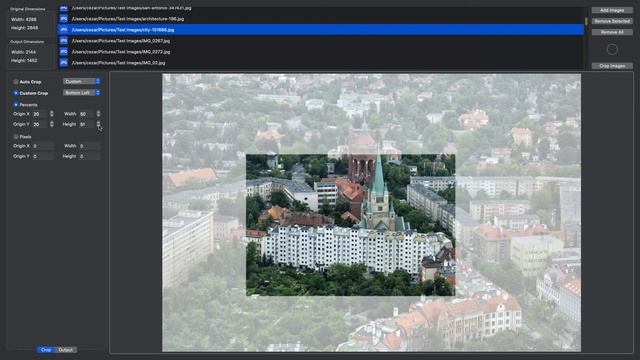Click the Crop Images button

(612, 66)
